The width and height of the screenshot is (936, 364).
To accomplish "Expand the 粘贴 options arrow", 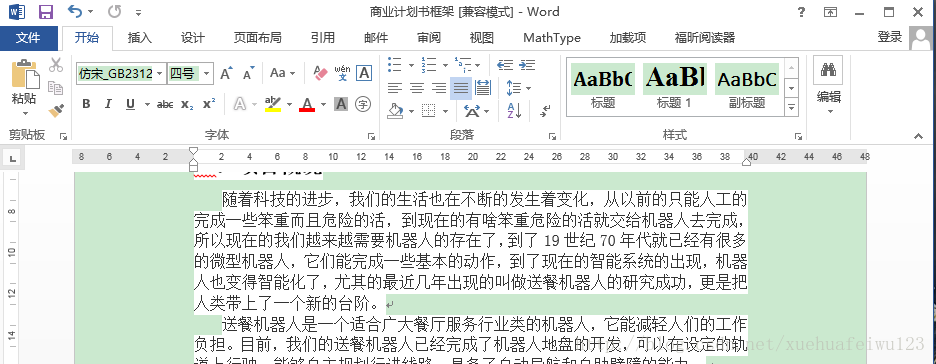I will point(24,113).
